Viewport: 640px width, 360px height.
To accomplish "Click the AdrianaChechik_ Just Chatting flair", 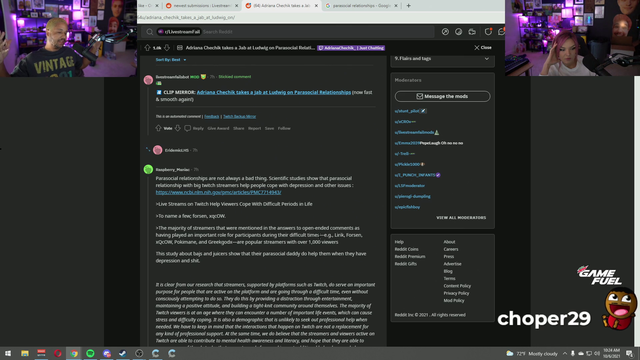I will pyautogui.click(x=351, y=48).
